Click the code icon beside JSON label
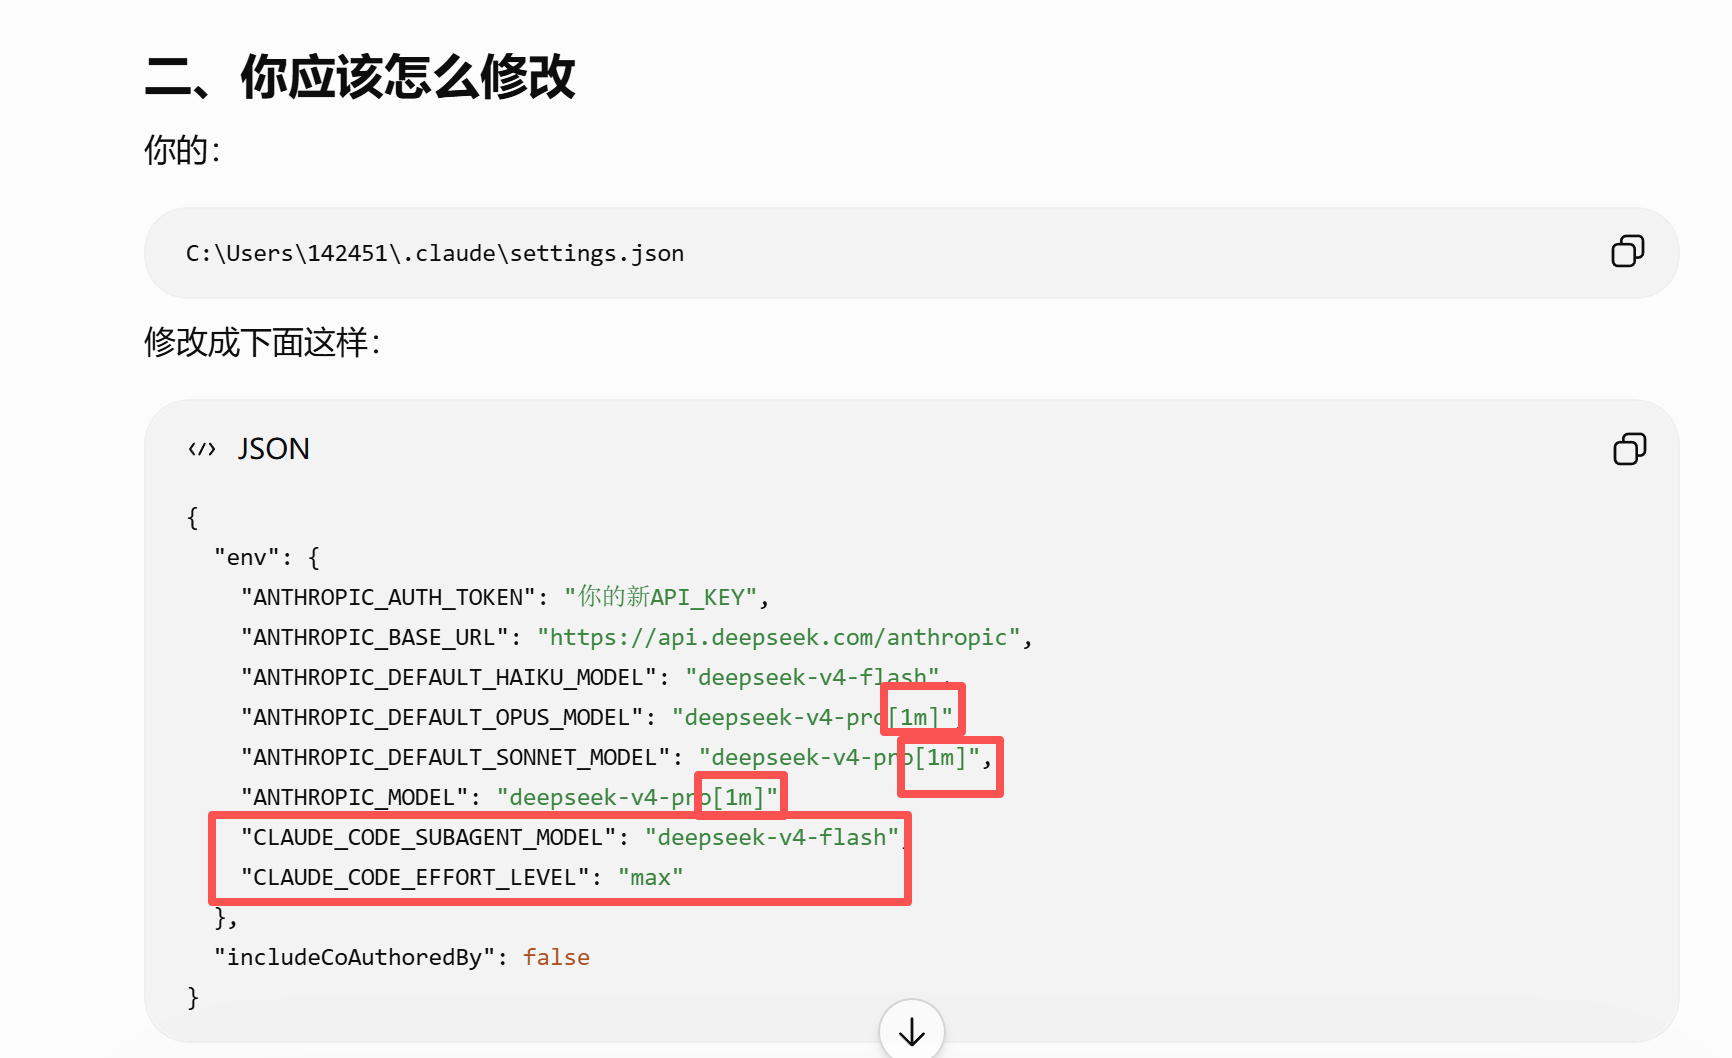Screen dimensions: 1732x1058 click(x=202, y=449)
